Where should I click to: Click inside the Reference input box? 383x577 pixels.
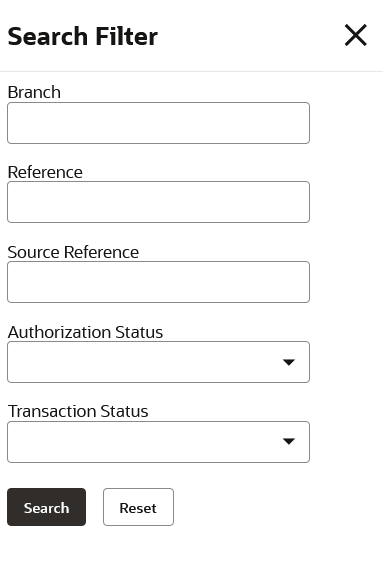coord(159,202)
